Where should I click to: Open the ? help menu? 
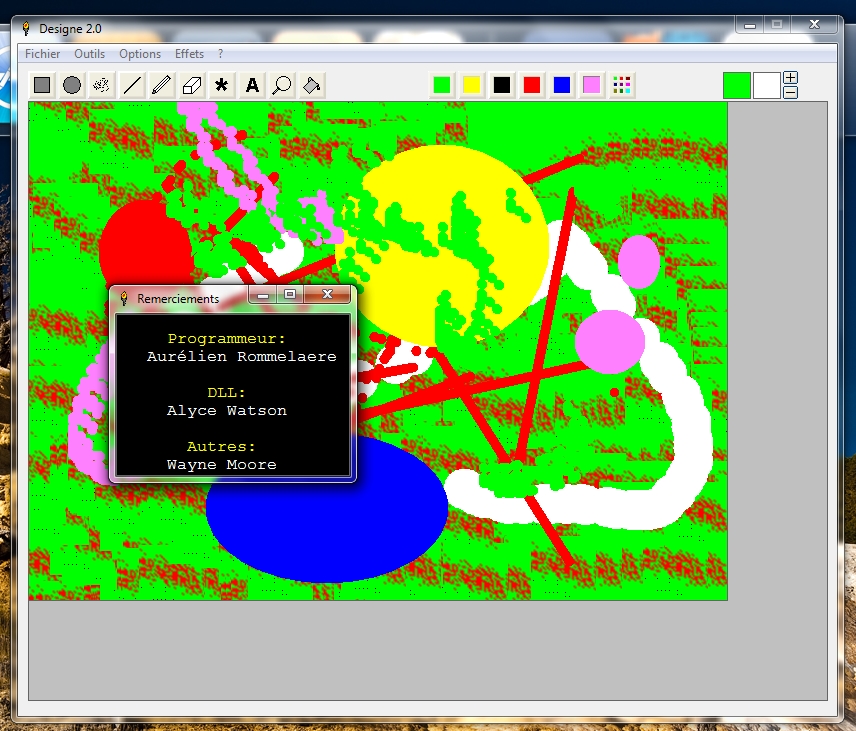(x=221, y=54)
